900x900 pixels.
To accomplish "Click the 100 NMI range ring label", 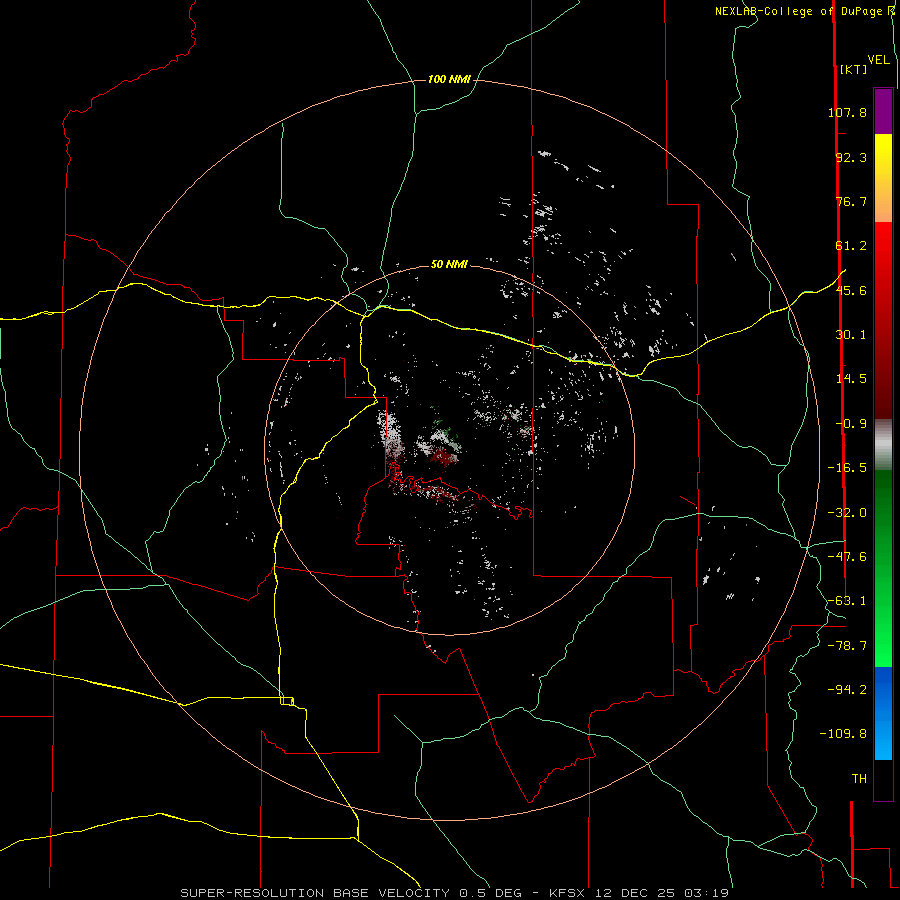I will (x=449, y=79).
